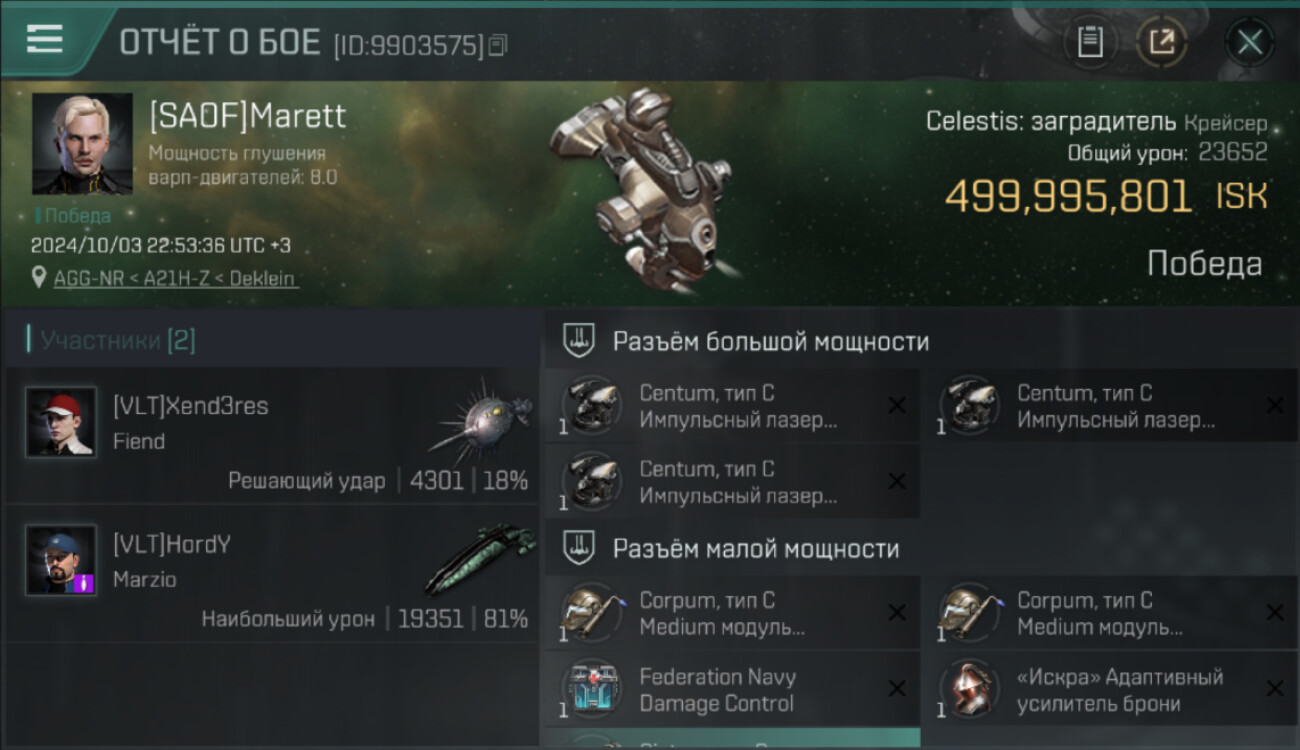
Task: Open «Искра» adaptive armor hardener module
Action: point(1110,689)
